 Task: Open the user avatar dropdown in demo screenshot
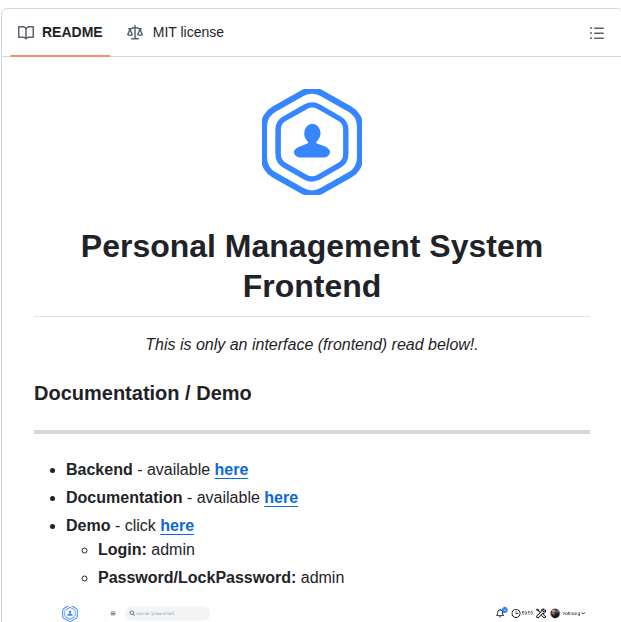coord(568,613)
